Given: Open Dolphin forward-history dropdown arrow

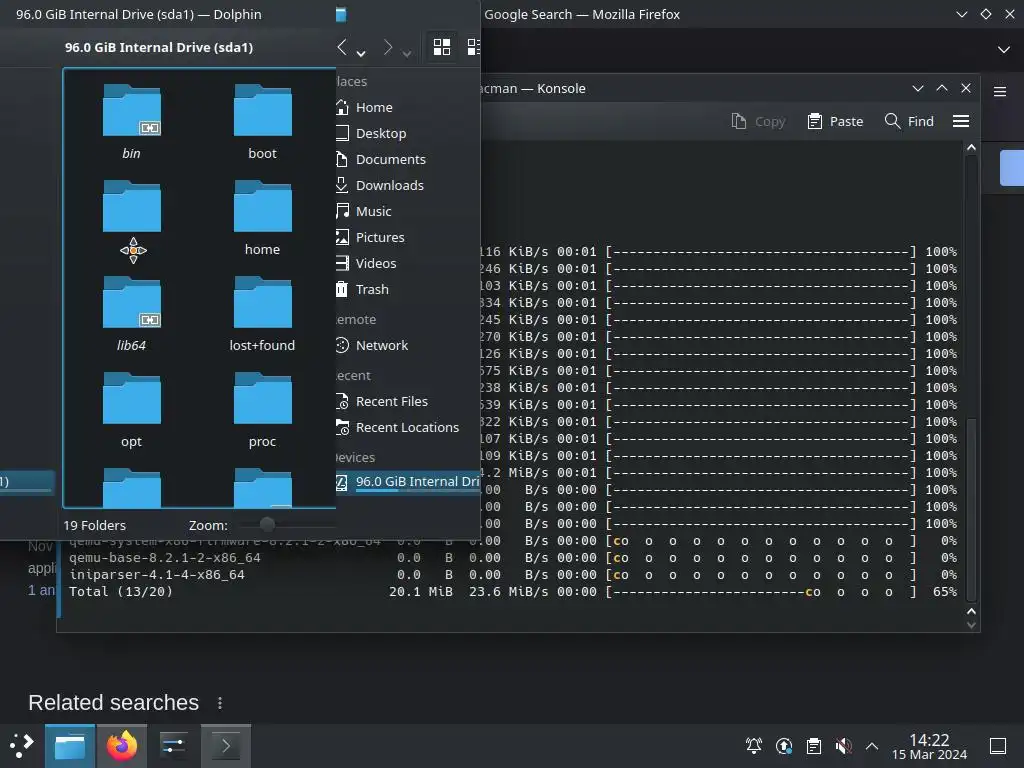Looking at the screenshot, I should point(407,54).
